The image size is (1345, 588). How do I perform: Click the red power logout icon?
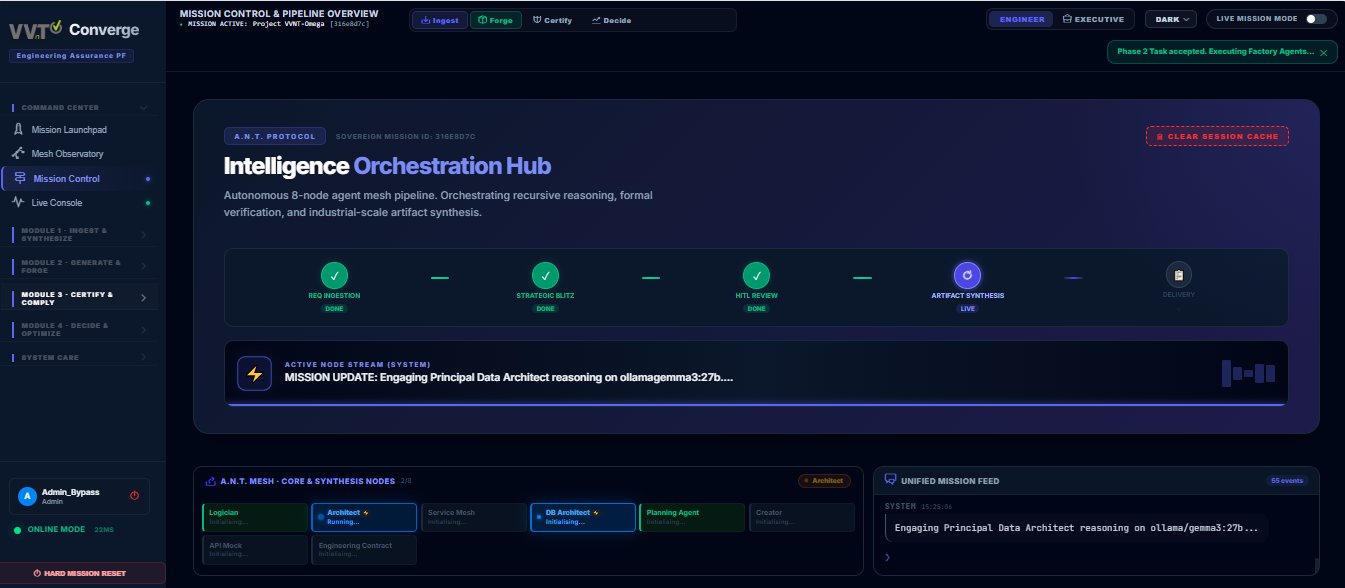tap(134, 495)
